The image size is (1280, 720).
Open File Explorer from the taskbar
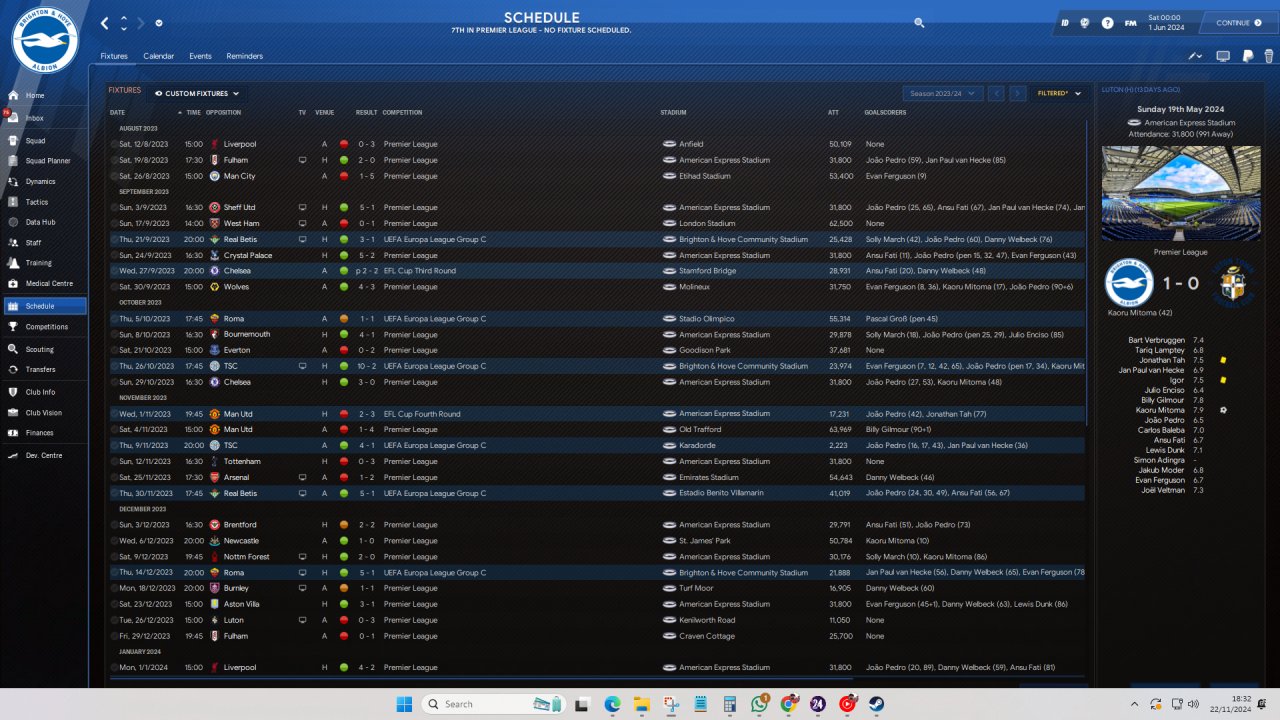tap(641, 704)
